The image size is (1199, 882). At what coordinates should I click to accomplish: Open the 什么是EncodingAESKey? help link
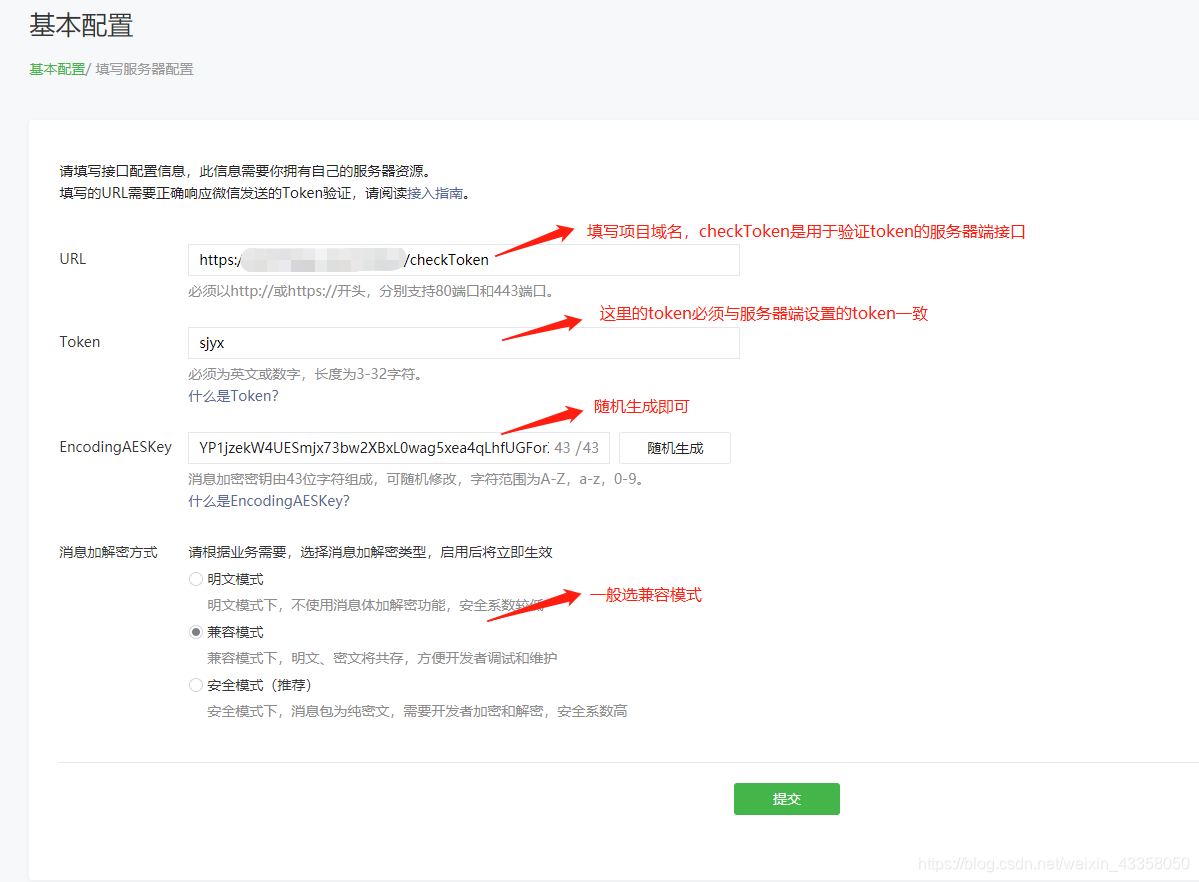269,501
